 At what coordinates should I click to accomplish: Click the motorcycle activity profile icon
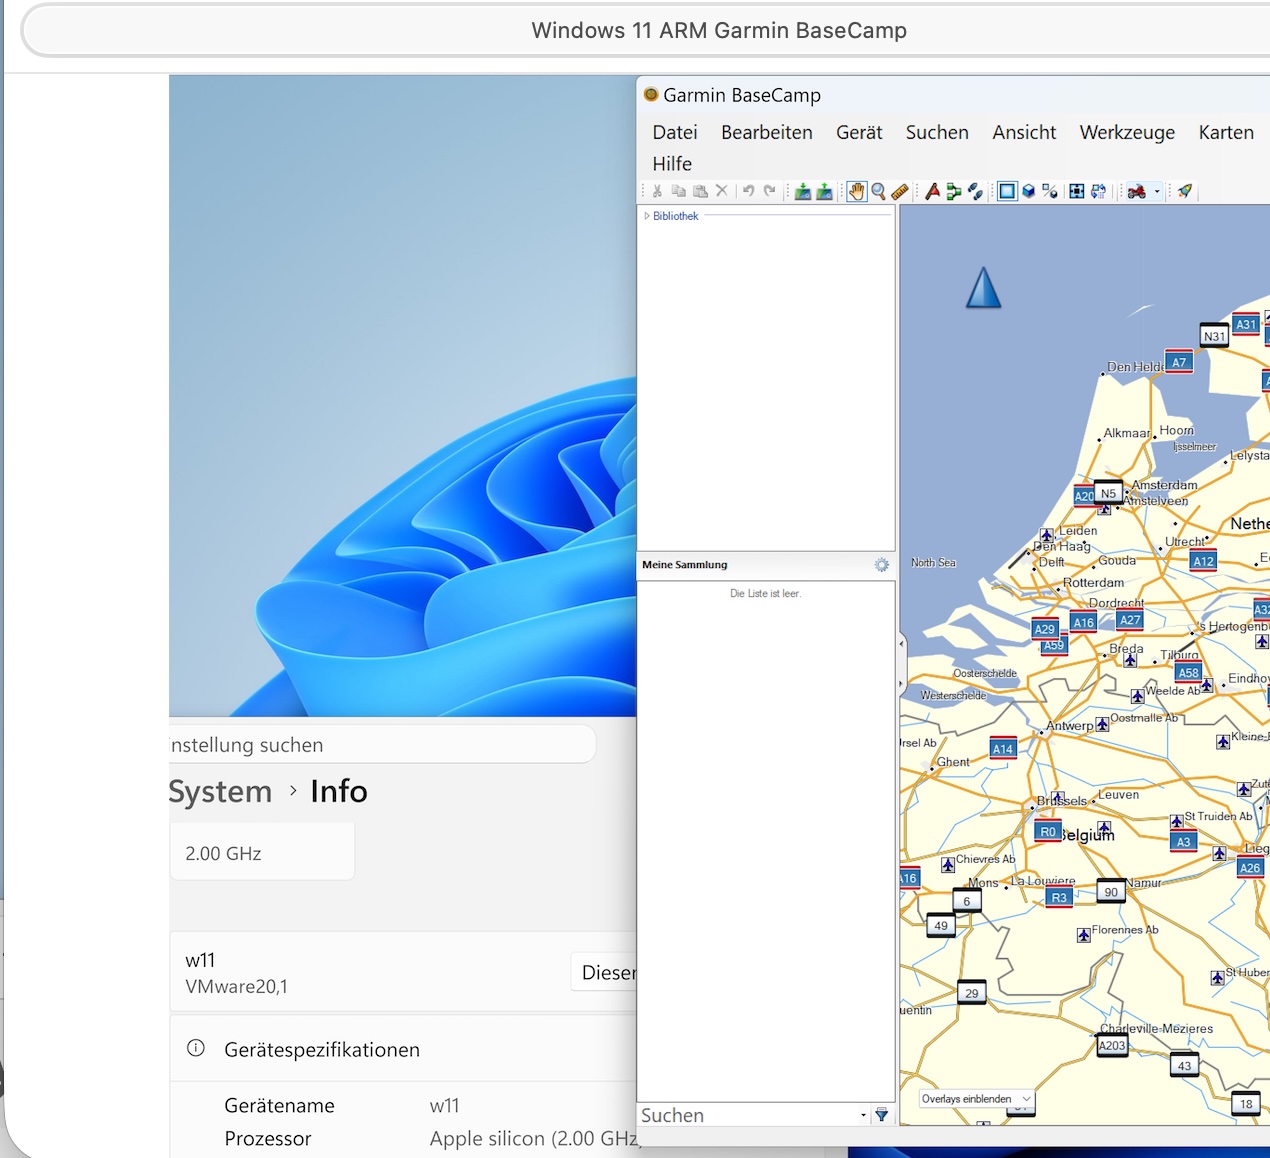(1137, 191)
